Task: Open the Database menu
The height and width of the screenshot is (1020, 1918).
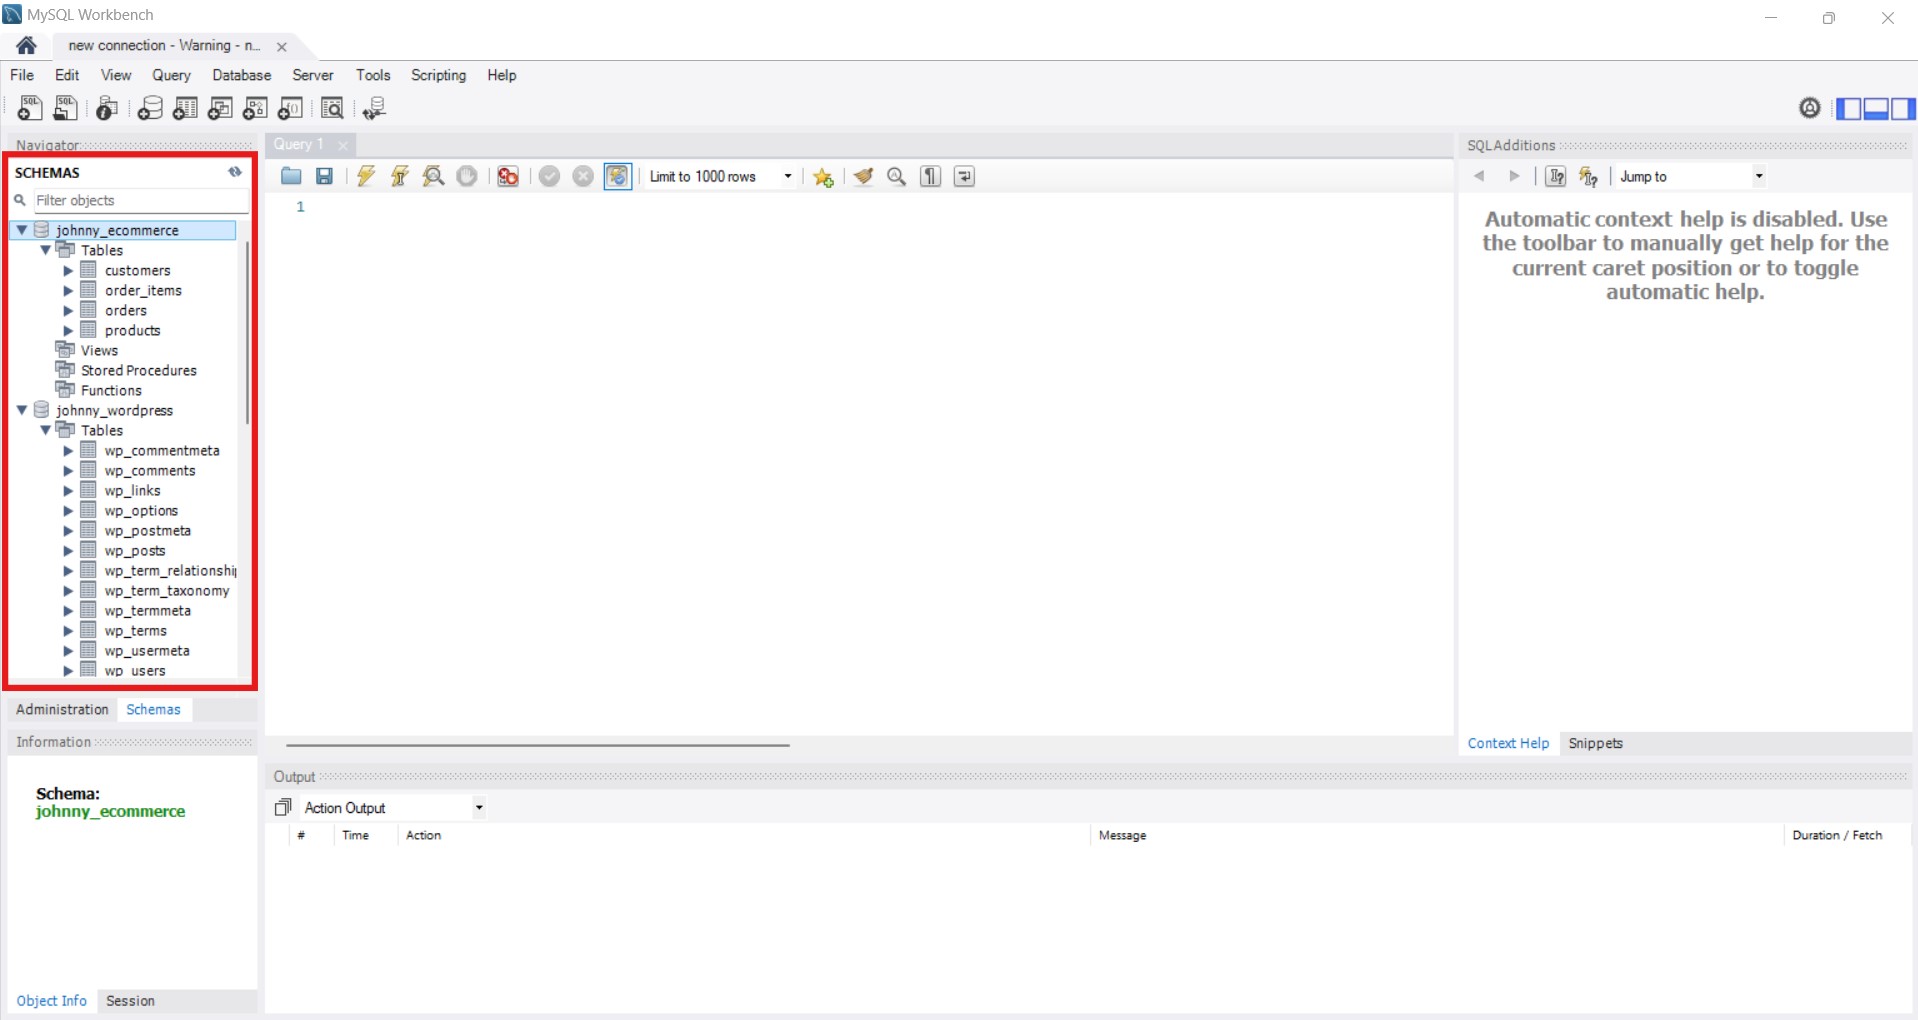Action: point(241,75)
